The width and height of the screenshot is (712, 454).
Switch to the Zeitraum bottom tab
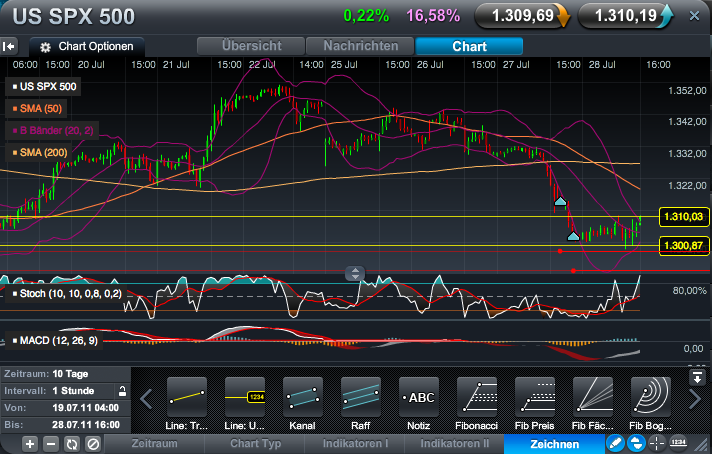pyautogui.click(x=154, y=444)
